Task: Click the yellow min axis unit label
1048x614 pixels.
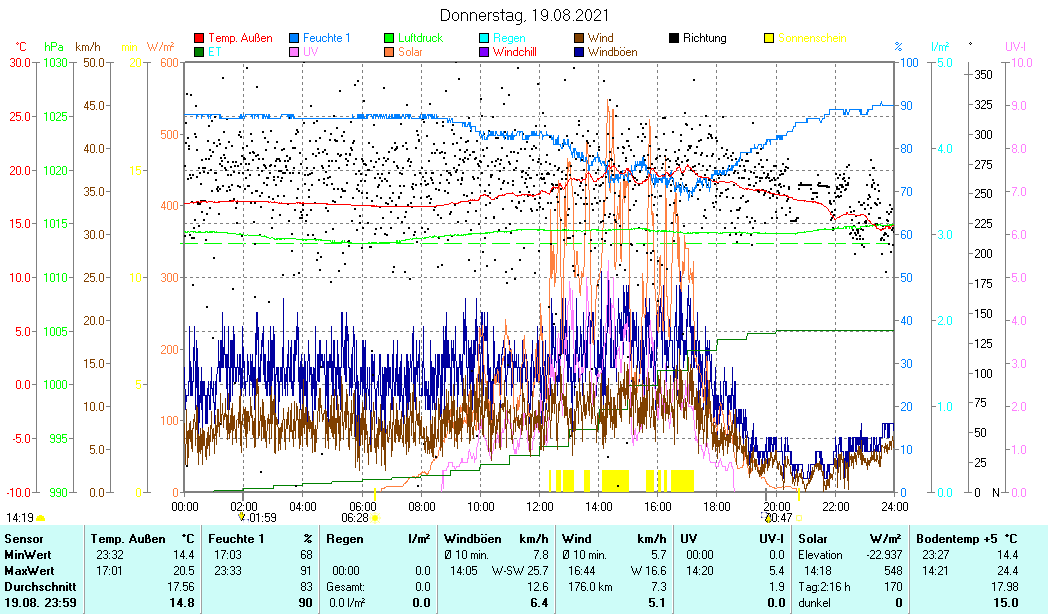Action: (x=129, y=47)
